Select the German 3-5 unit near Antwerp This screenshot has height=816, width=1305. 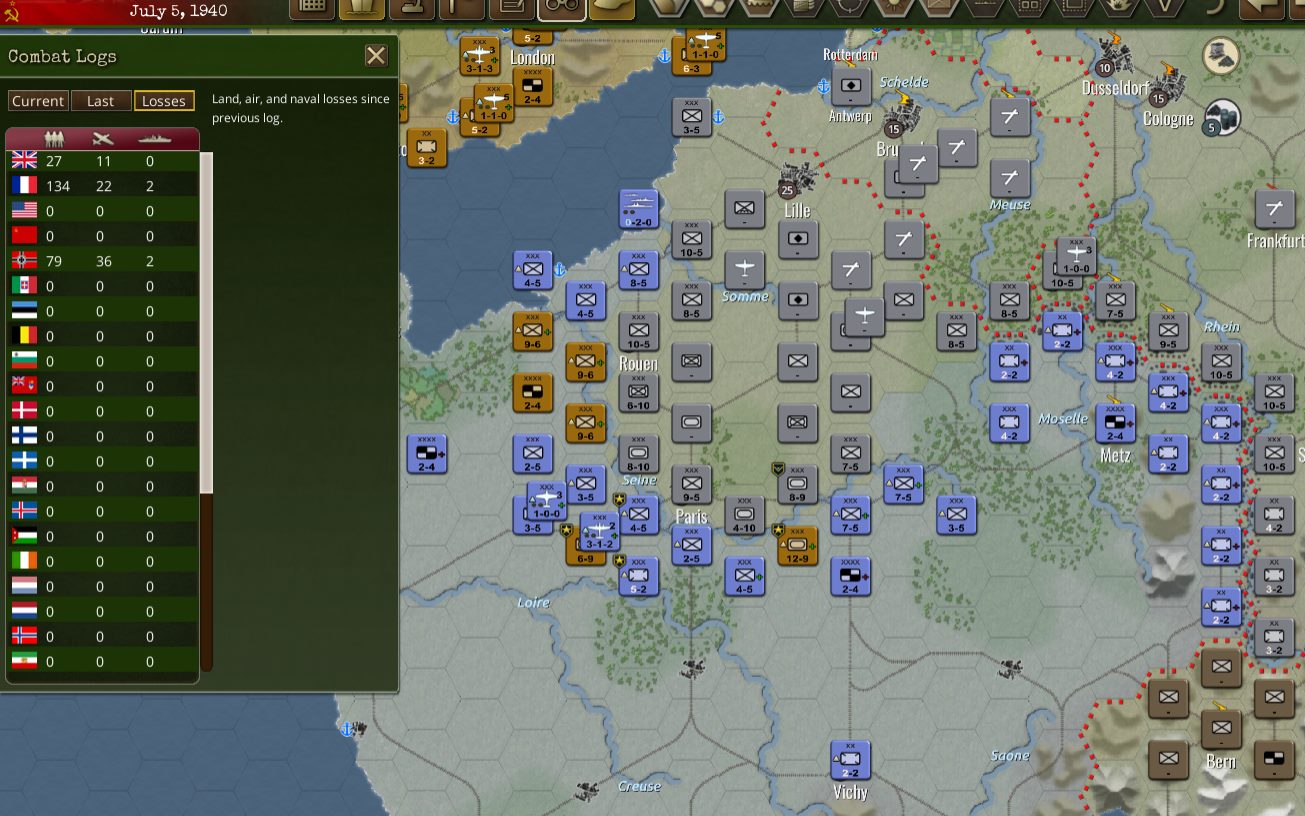[692, 117]
